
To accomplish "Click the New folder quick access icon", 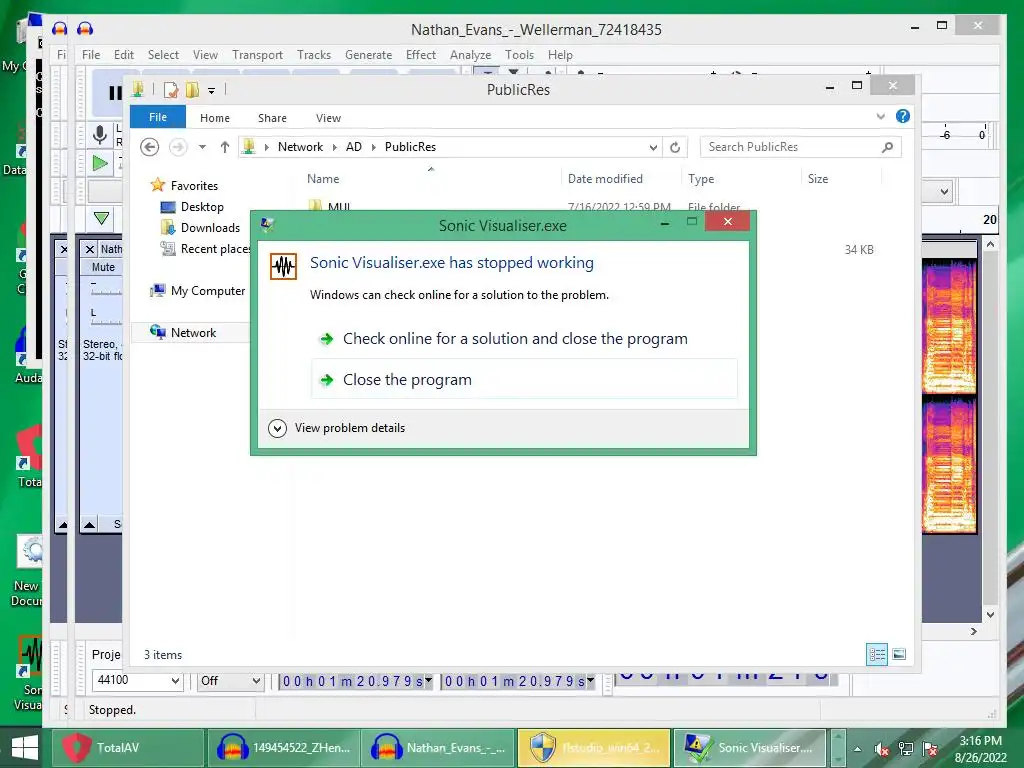I will click(192, 90).
